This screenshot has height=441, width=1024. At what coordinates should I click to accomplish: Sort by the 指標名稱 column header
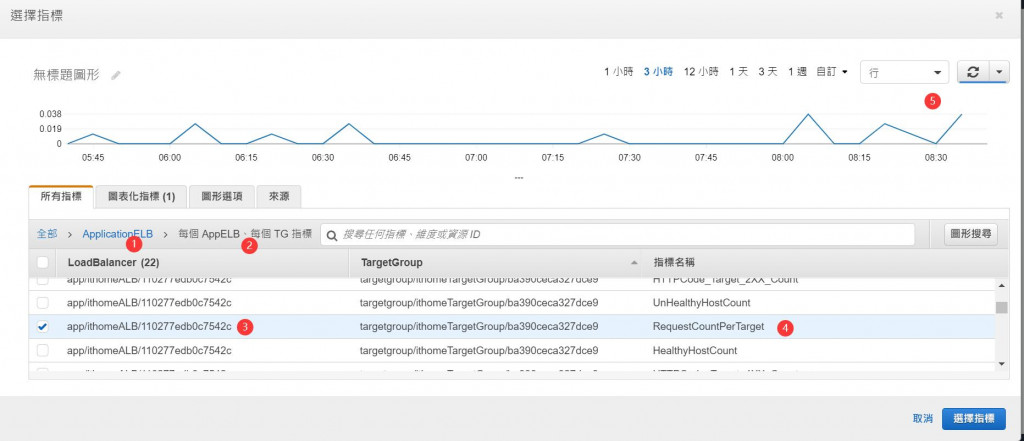point(673,263)
